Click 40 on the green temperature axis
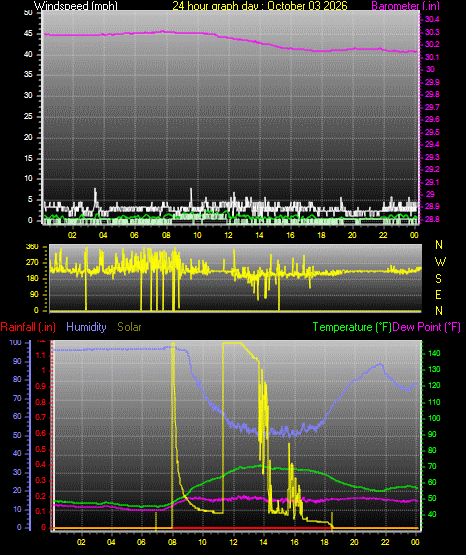 [x=432, y=514]
